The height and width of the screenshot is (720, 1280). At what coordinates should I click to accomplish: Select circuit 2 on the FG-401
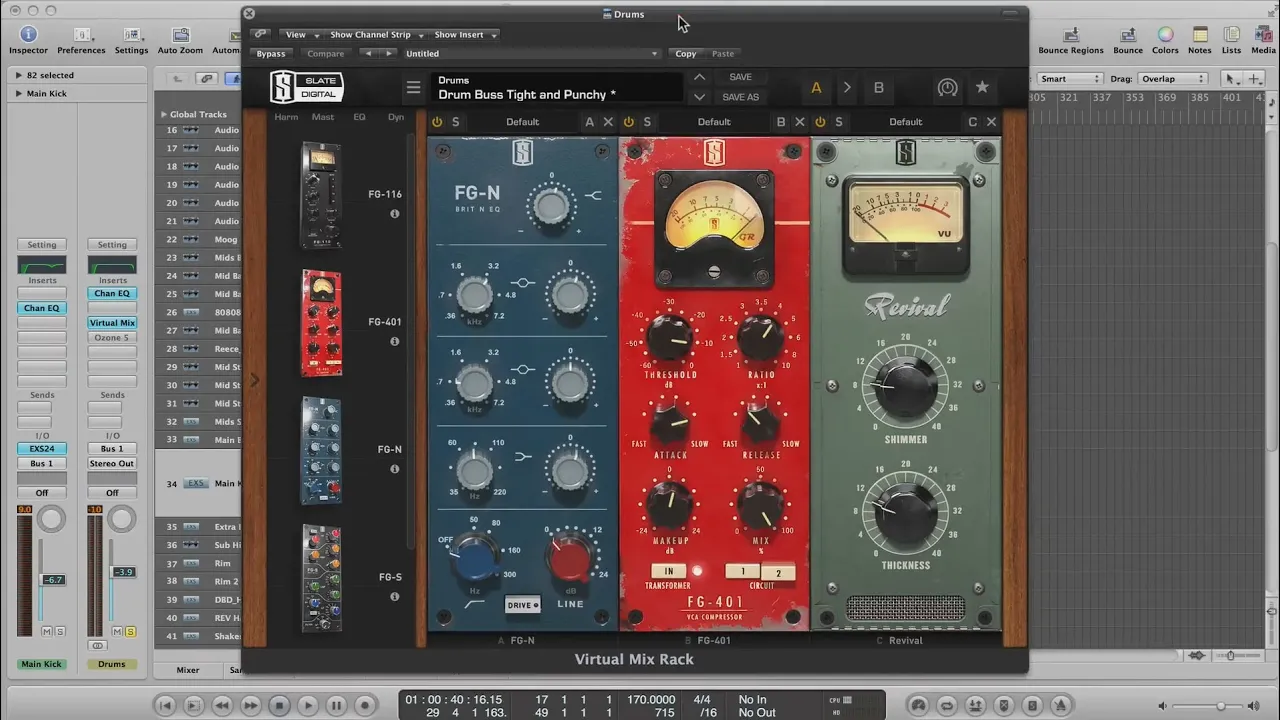pos(778,573)
